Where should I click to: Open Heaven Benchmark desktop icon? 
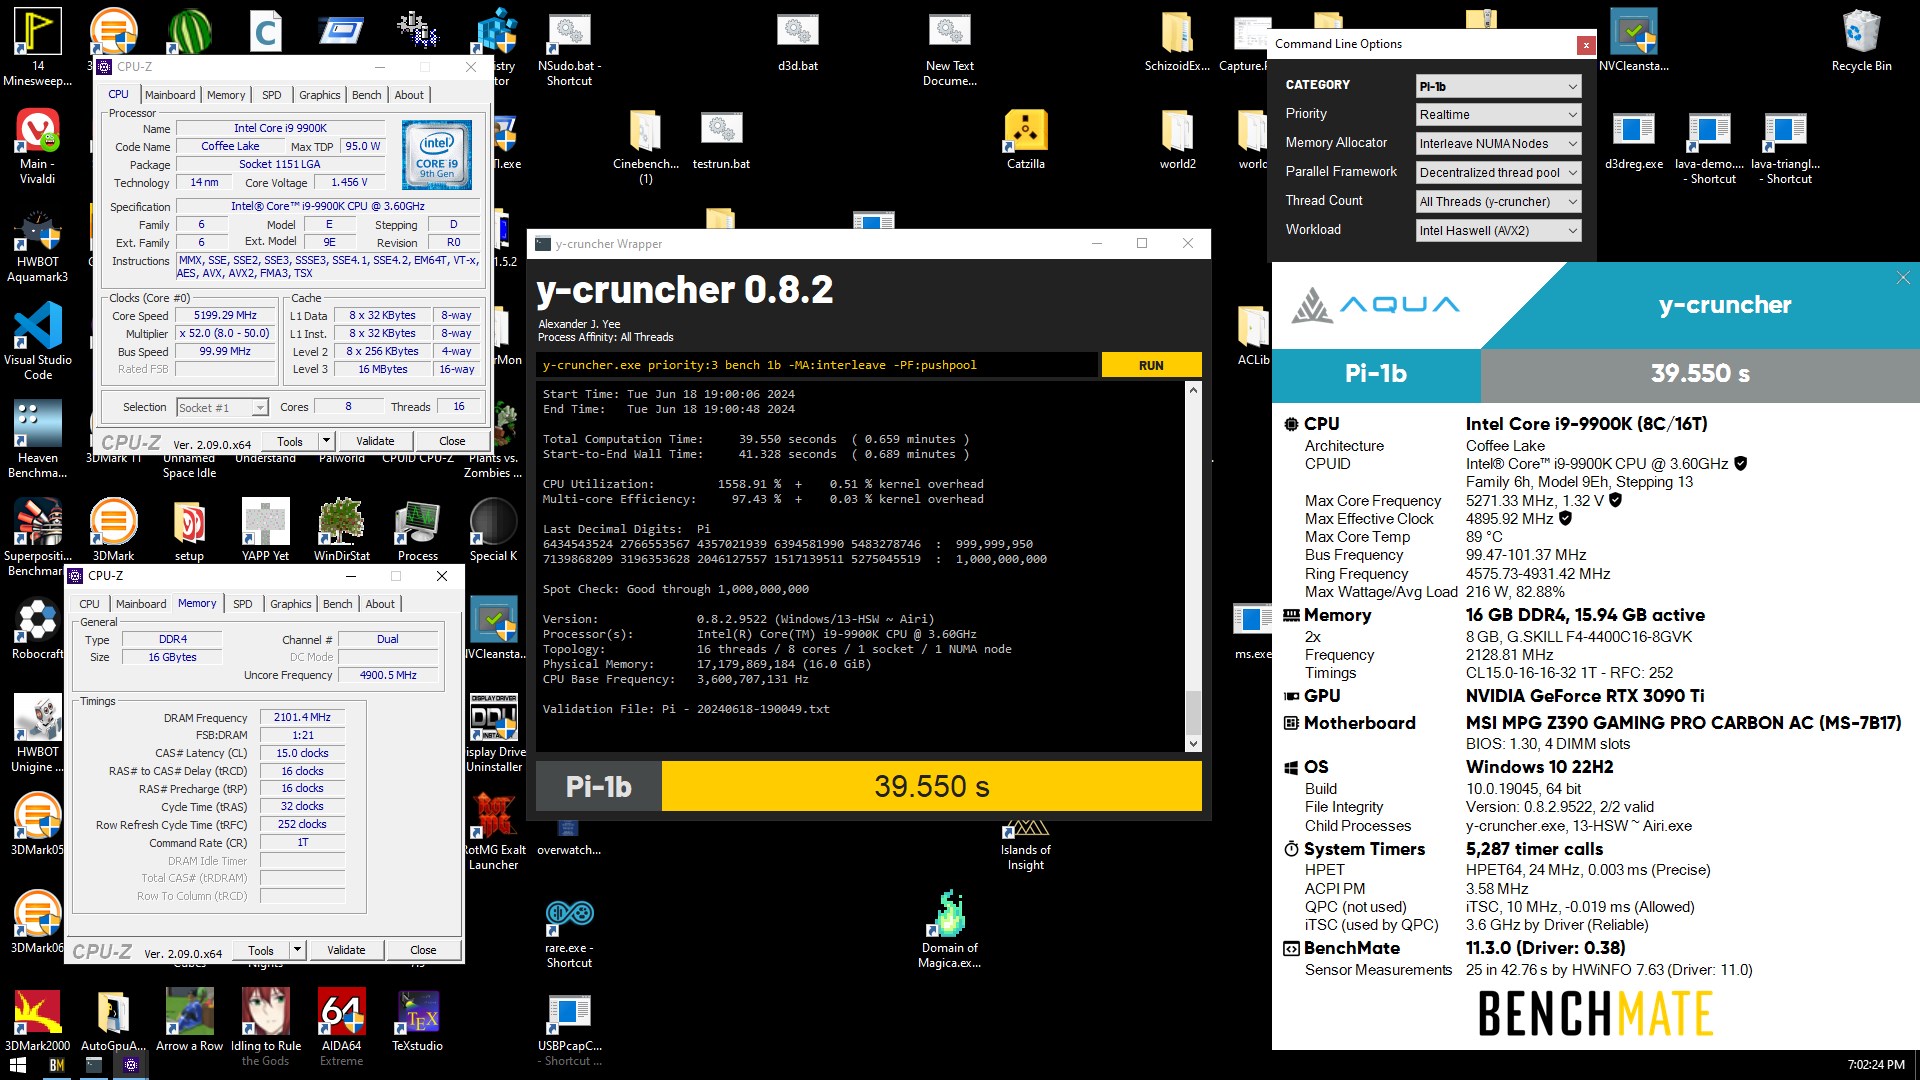click(x=38, y=439)
